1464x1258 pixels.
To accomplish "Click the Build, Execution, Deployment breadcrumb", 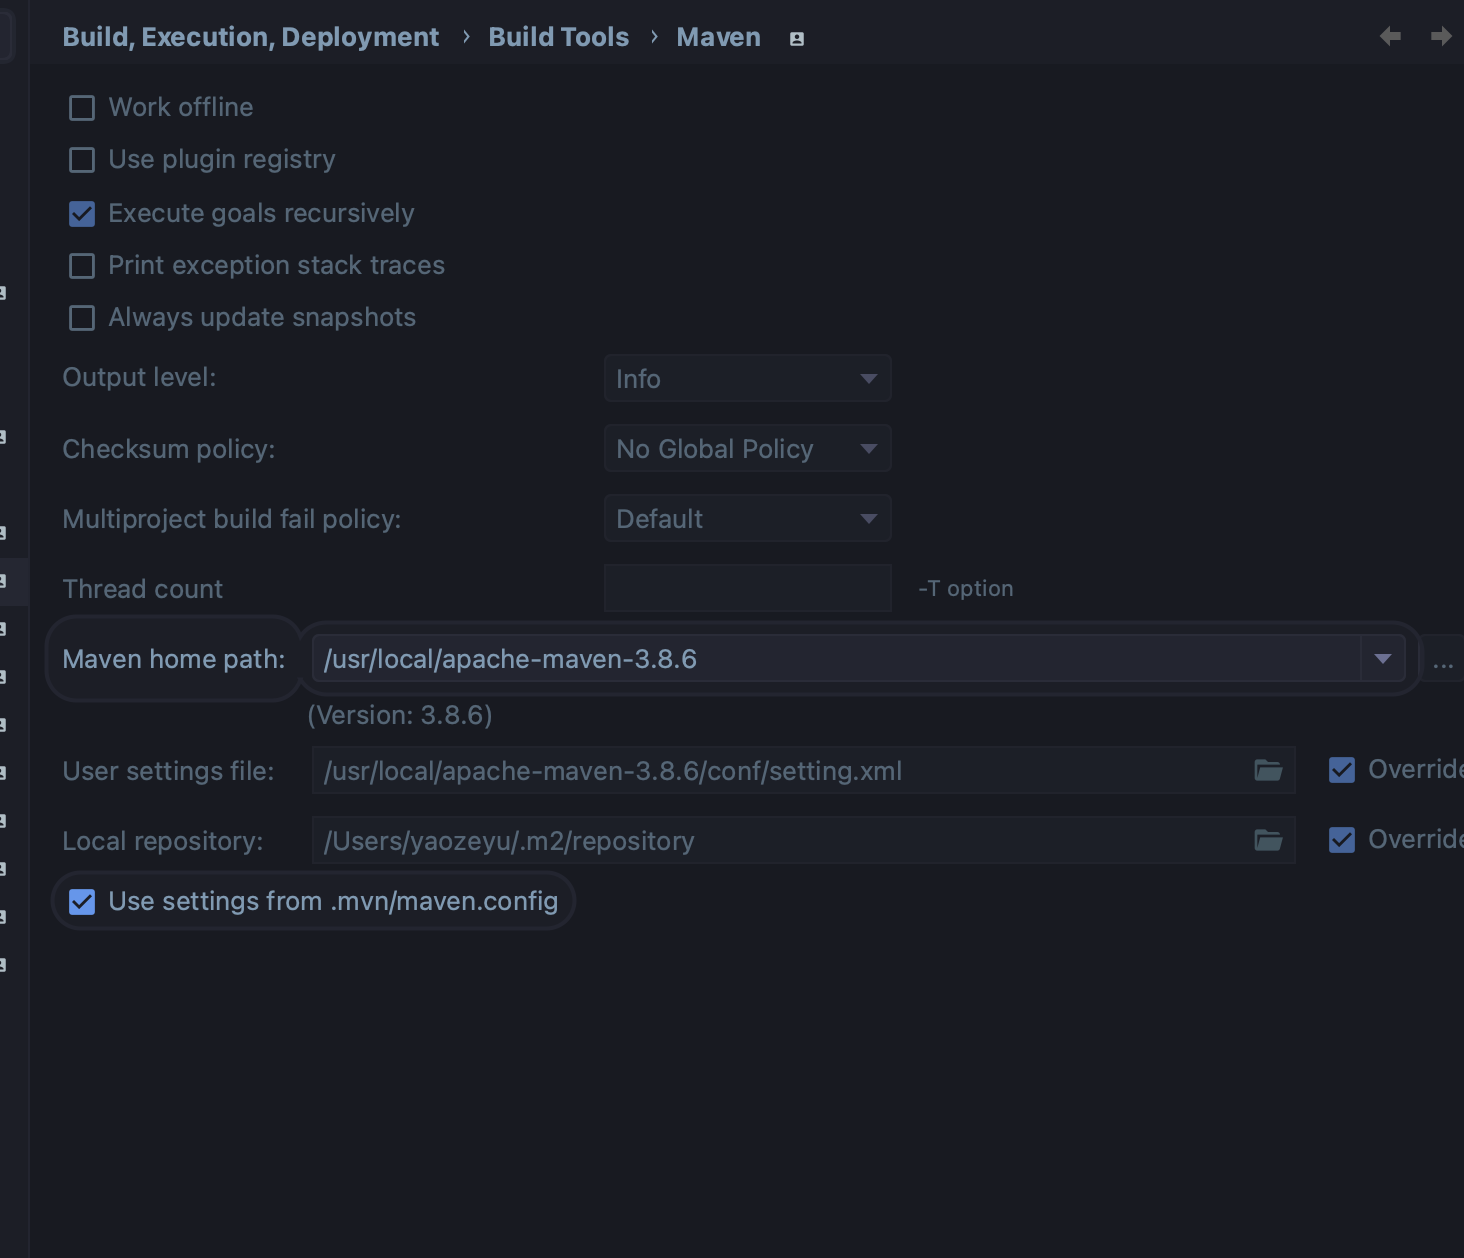I will click(x=251, y=37).
